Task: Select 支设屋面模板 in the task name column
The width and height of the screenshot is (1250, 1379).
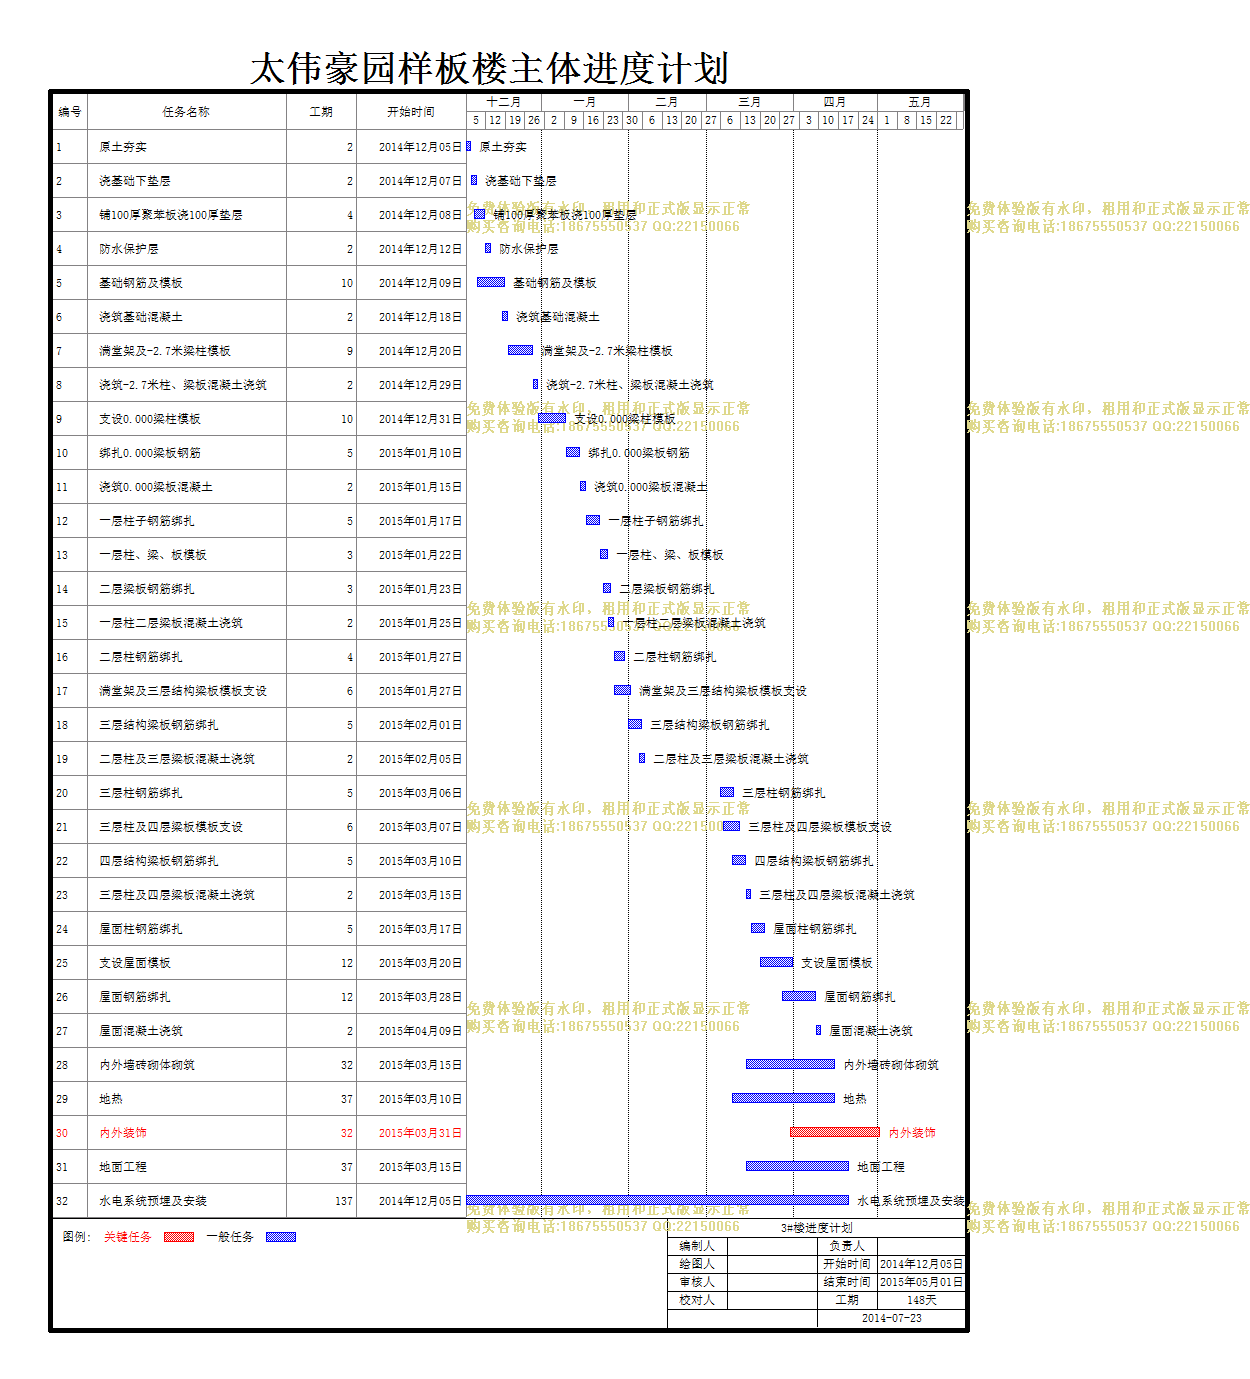Action: [135, 963]
